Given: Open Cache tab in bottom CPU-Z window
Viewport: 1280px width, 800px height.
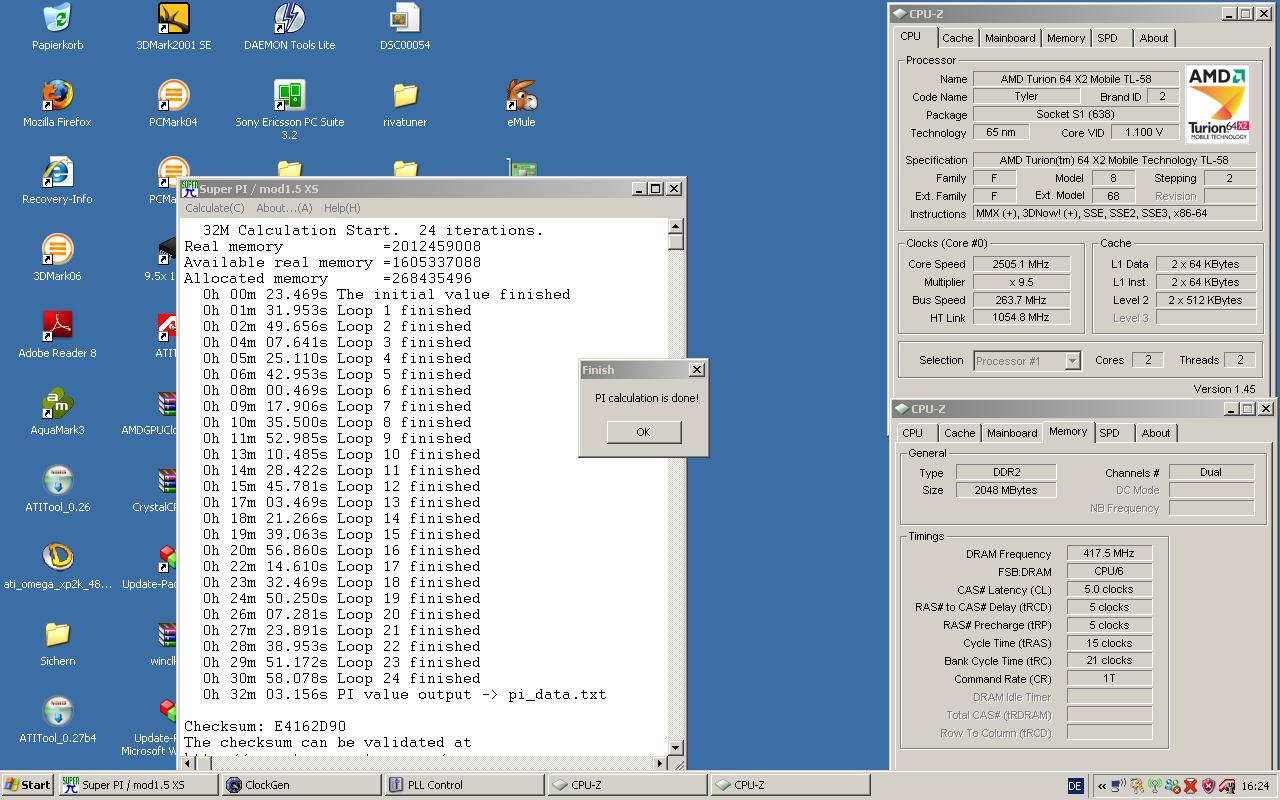Looking at the screenshot, I should (960, 433).
